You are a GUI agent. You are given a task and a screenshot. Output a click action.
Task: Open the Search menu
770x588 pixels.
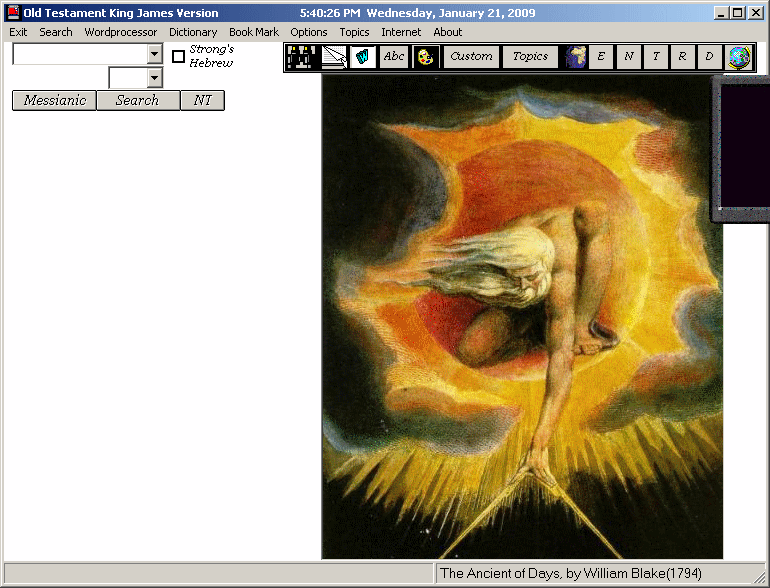click(56, 32)
